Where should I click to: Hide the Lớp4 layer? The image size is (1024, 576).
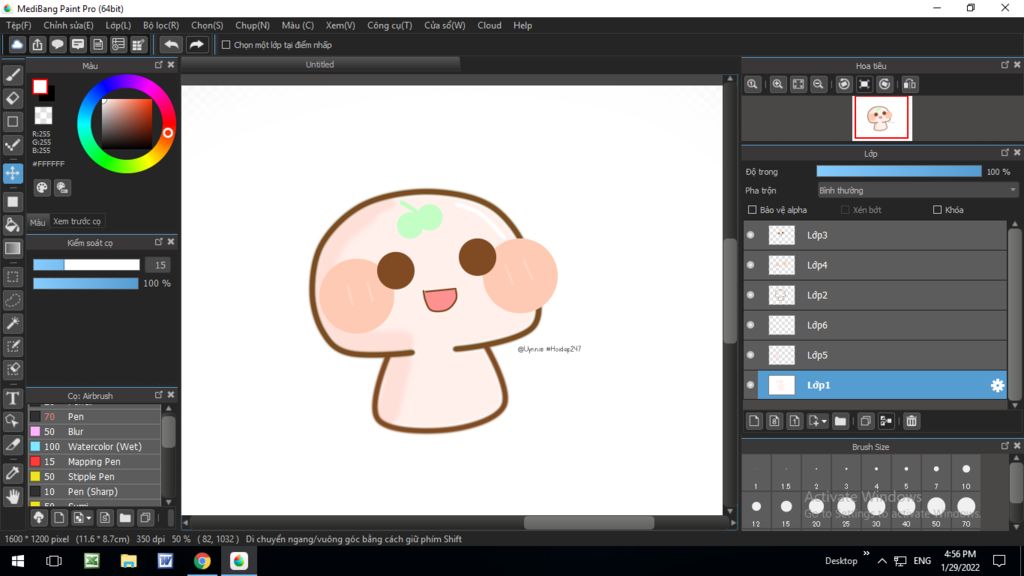coord(750,265)
